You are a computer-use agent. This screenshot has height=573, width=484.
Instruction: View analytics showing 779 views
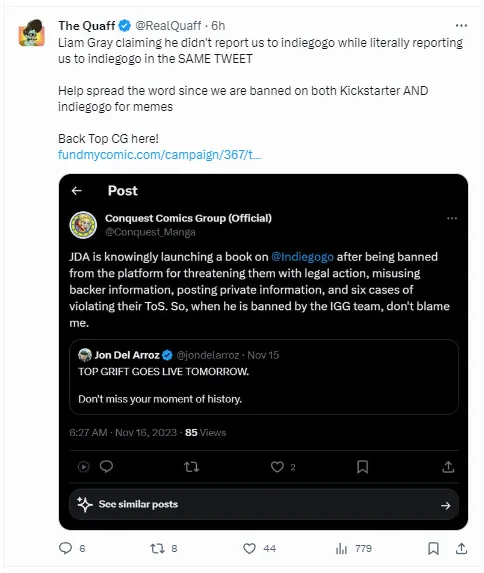[341, 548]
